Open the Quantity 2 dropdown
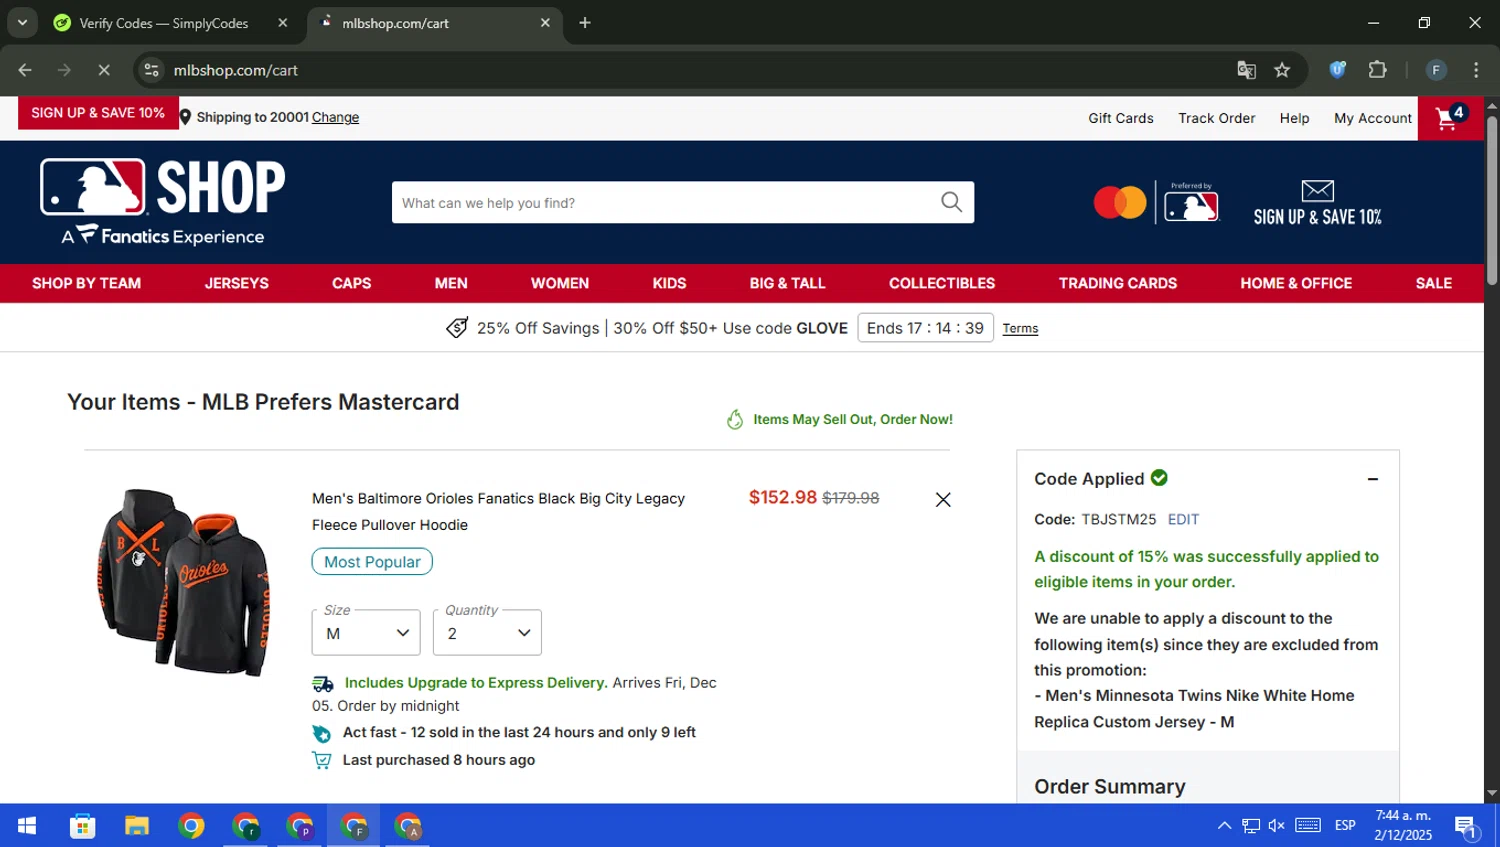Viewport: 1500px width, 847px height. [487, 633]
